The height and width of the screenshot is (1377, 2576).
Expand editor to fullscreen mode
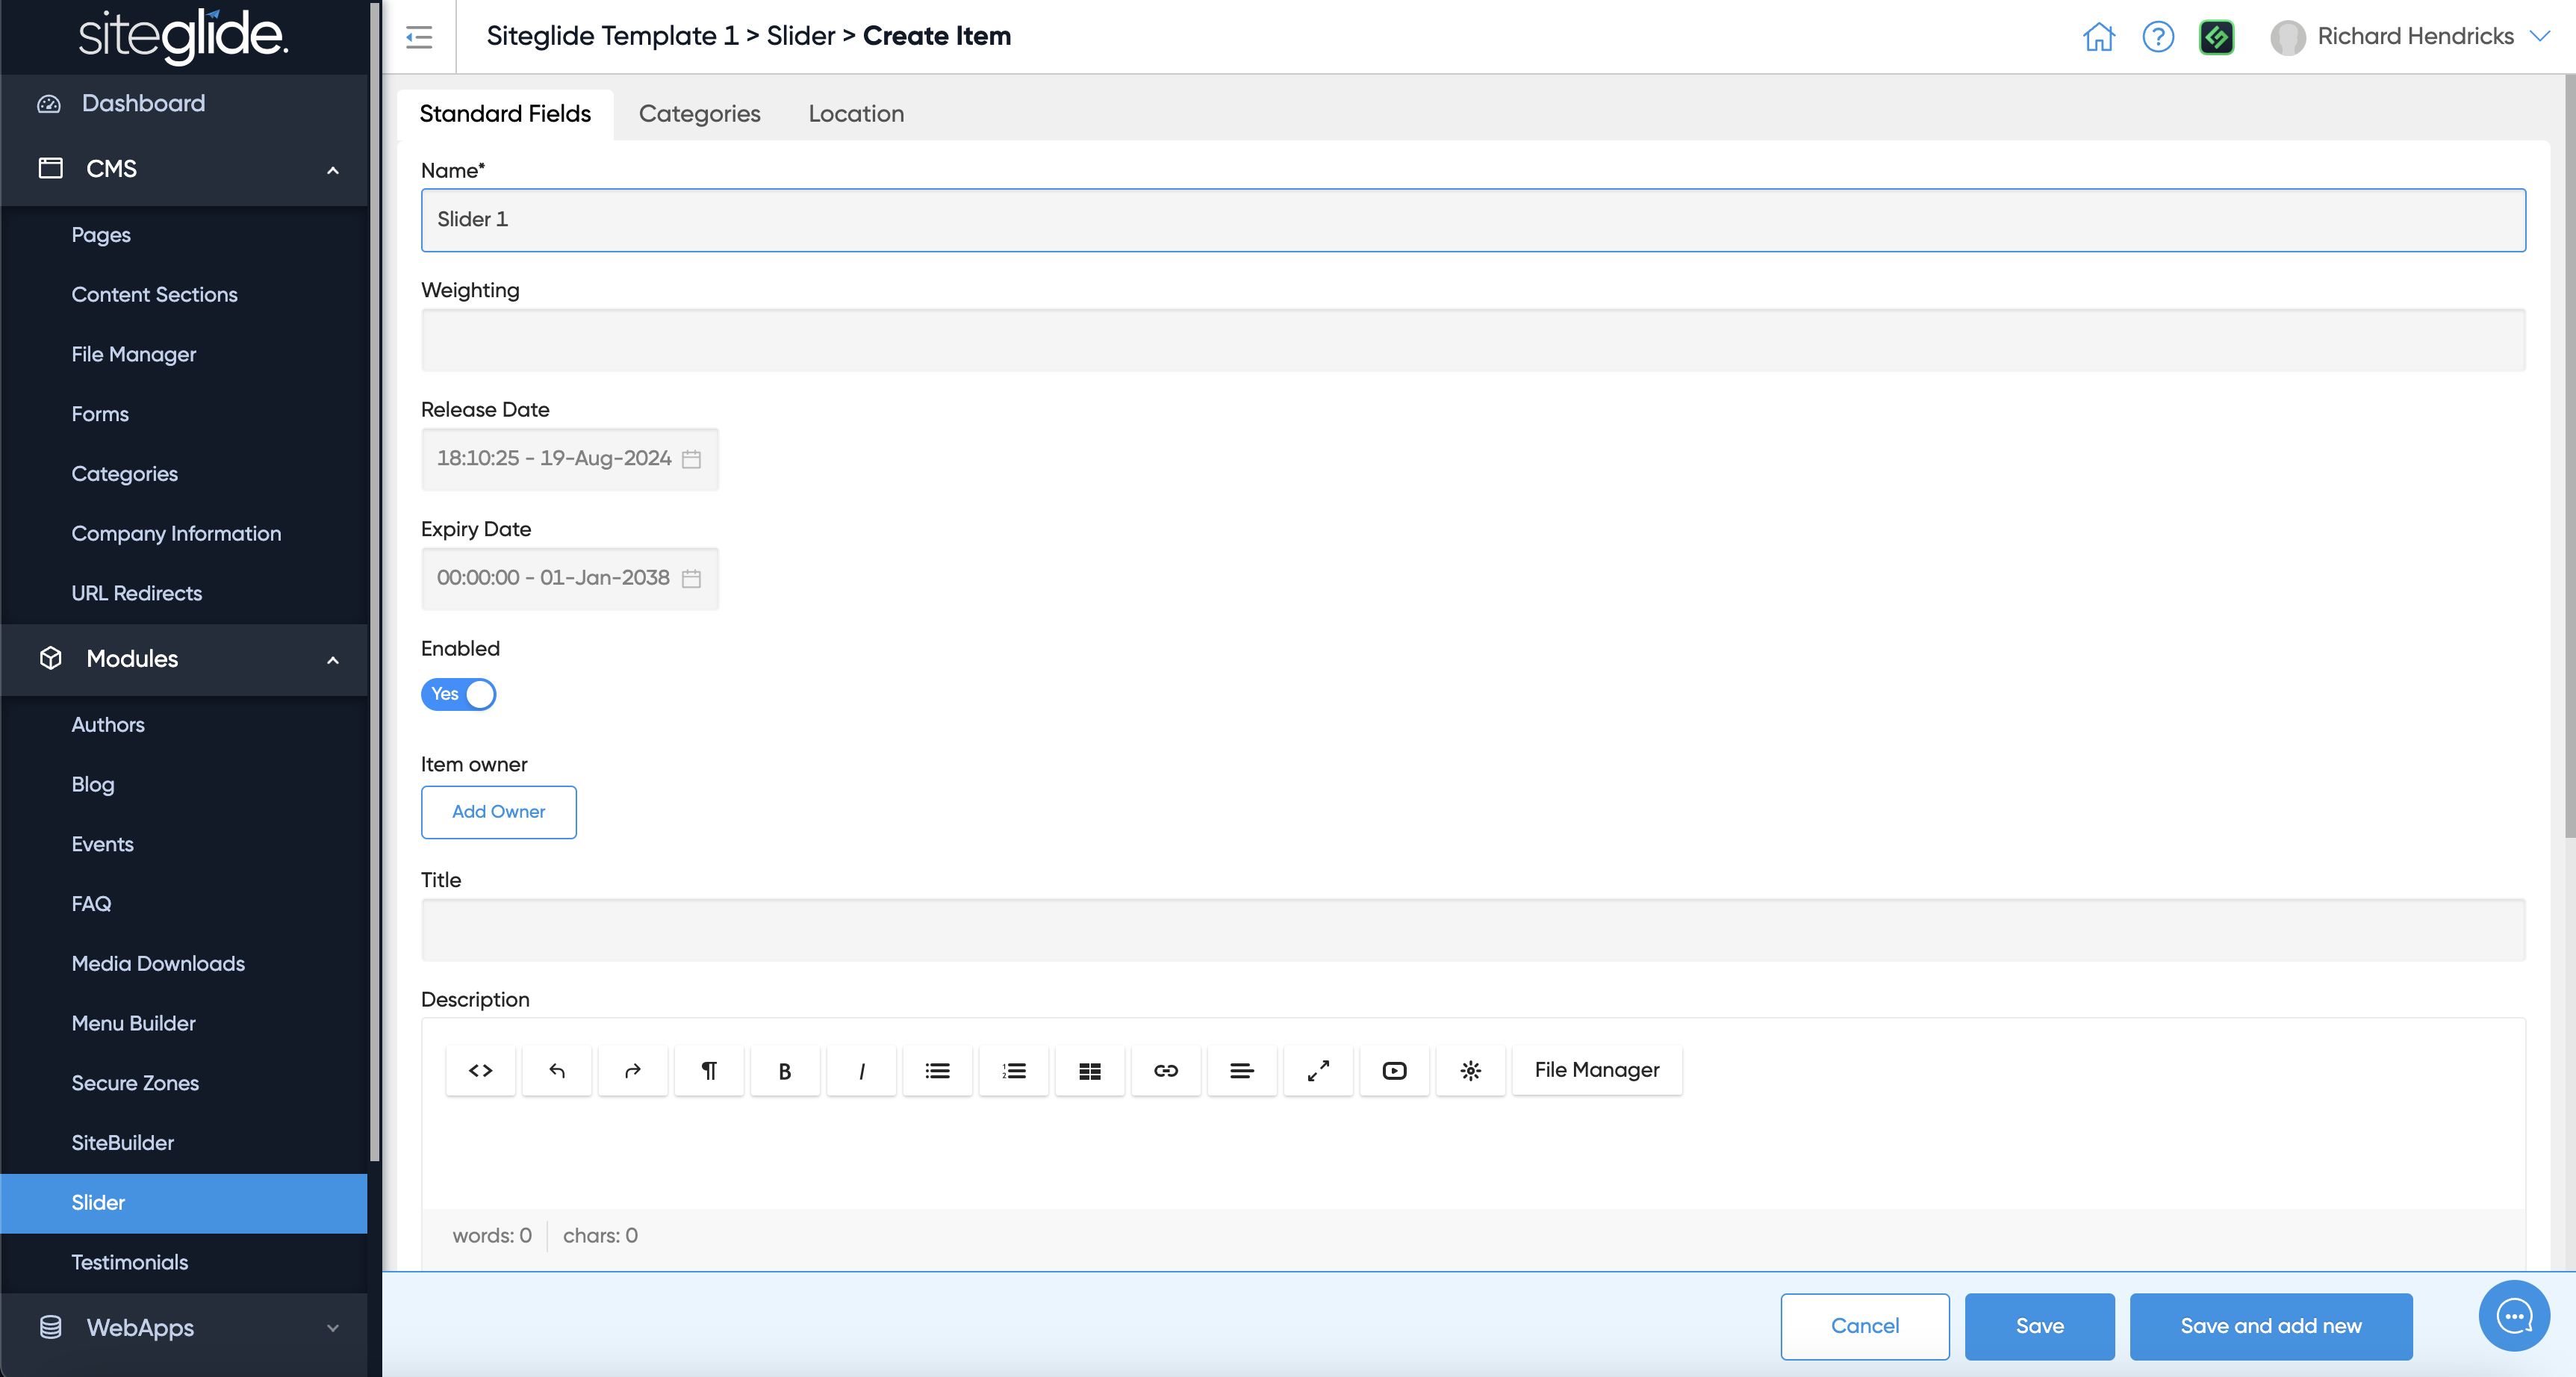coord(1318,1071)
